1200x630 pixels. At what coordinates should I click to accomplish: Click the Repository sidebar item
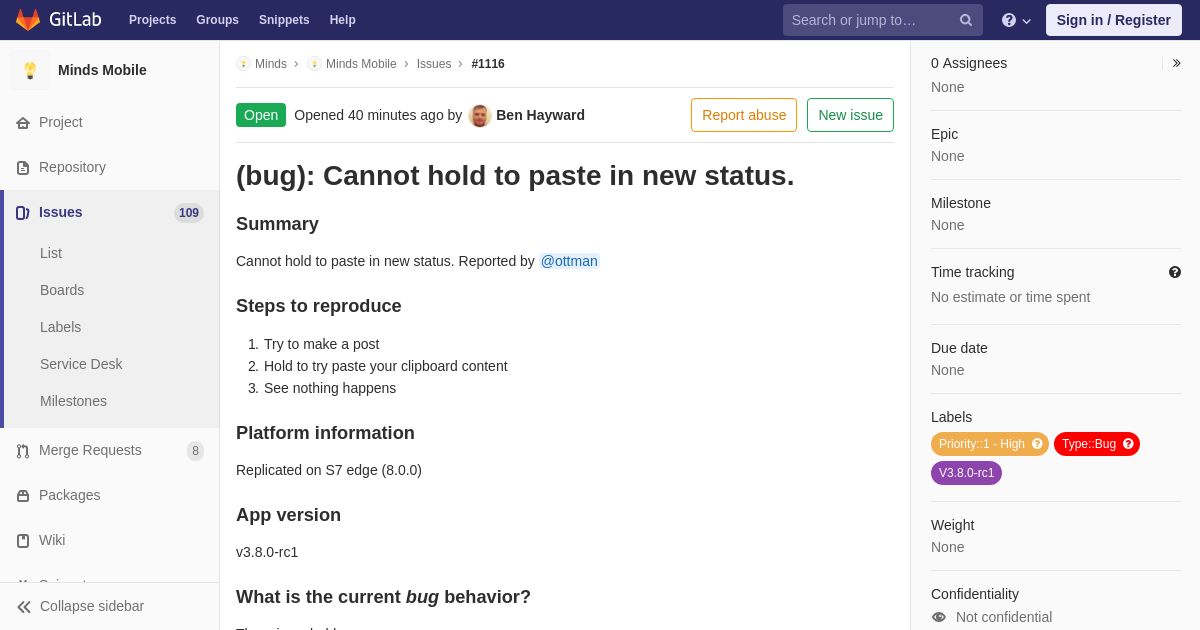pyautogui.click(x=110, y=167)
